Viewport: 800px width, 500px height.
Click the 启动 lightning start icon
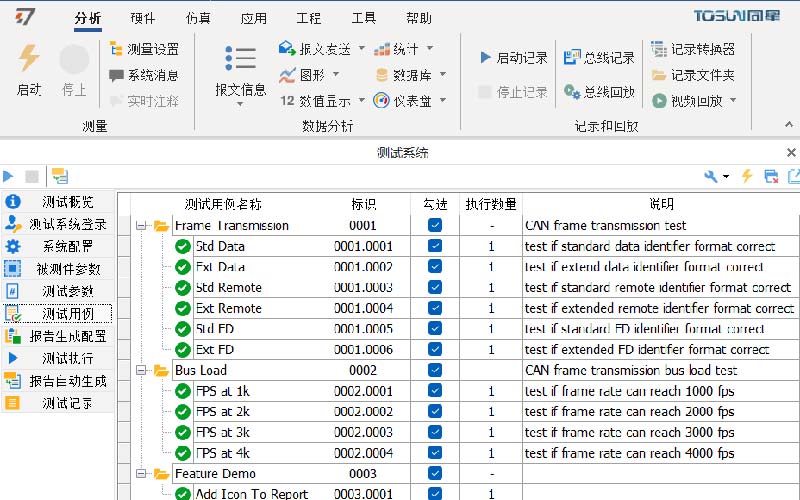pos(28,60)
